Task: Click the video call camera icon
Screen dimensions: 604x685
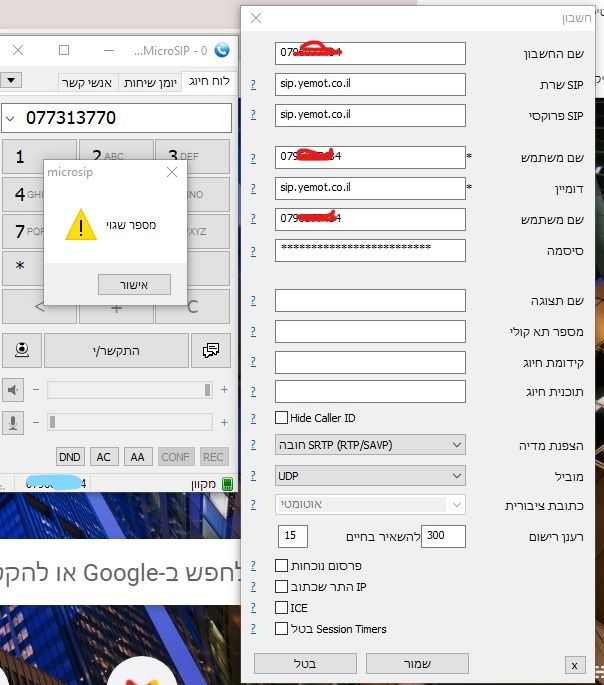Action: (x=21, y=350)
